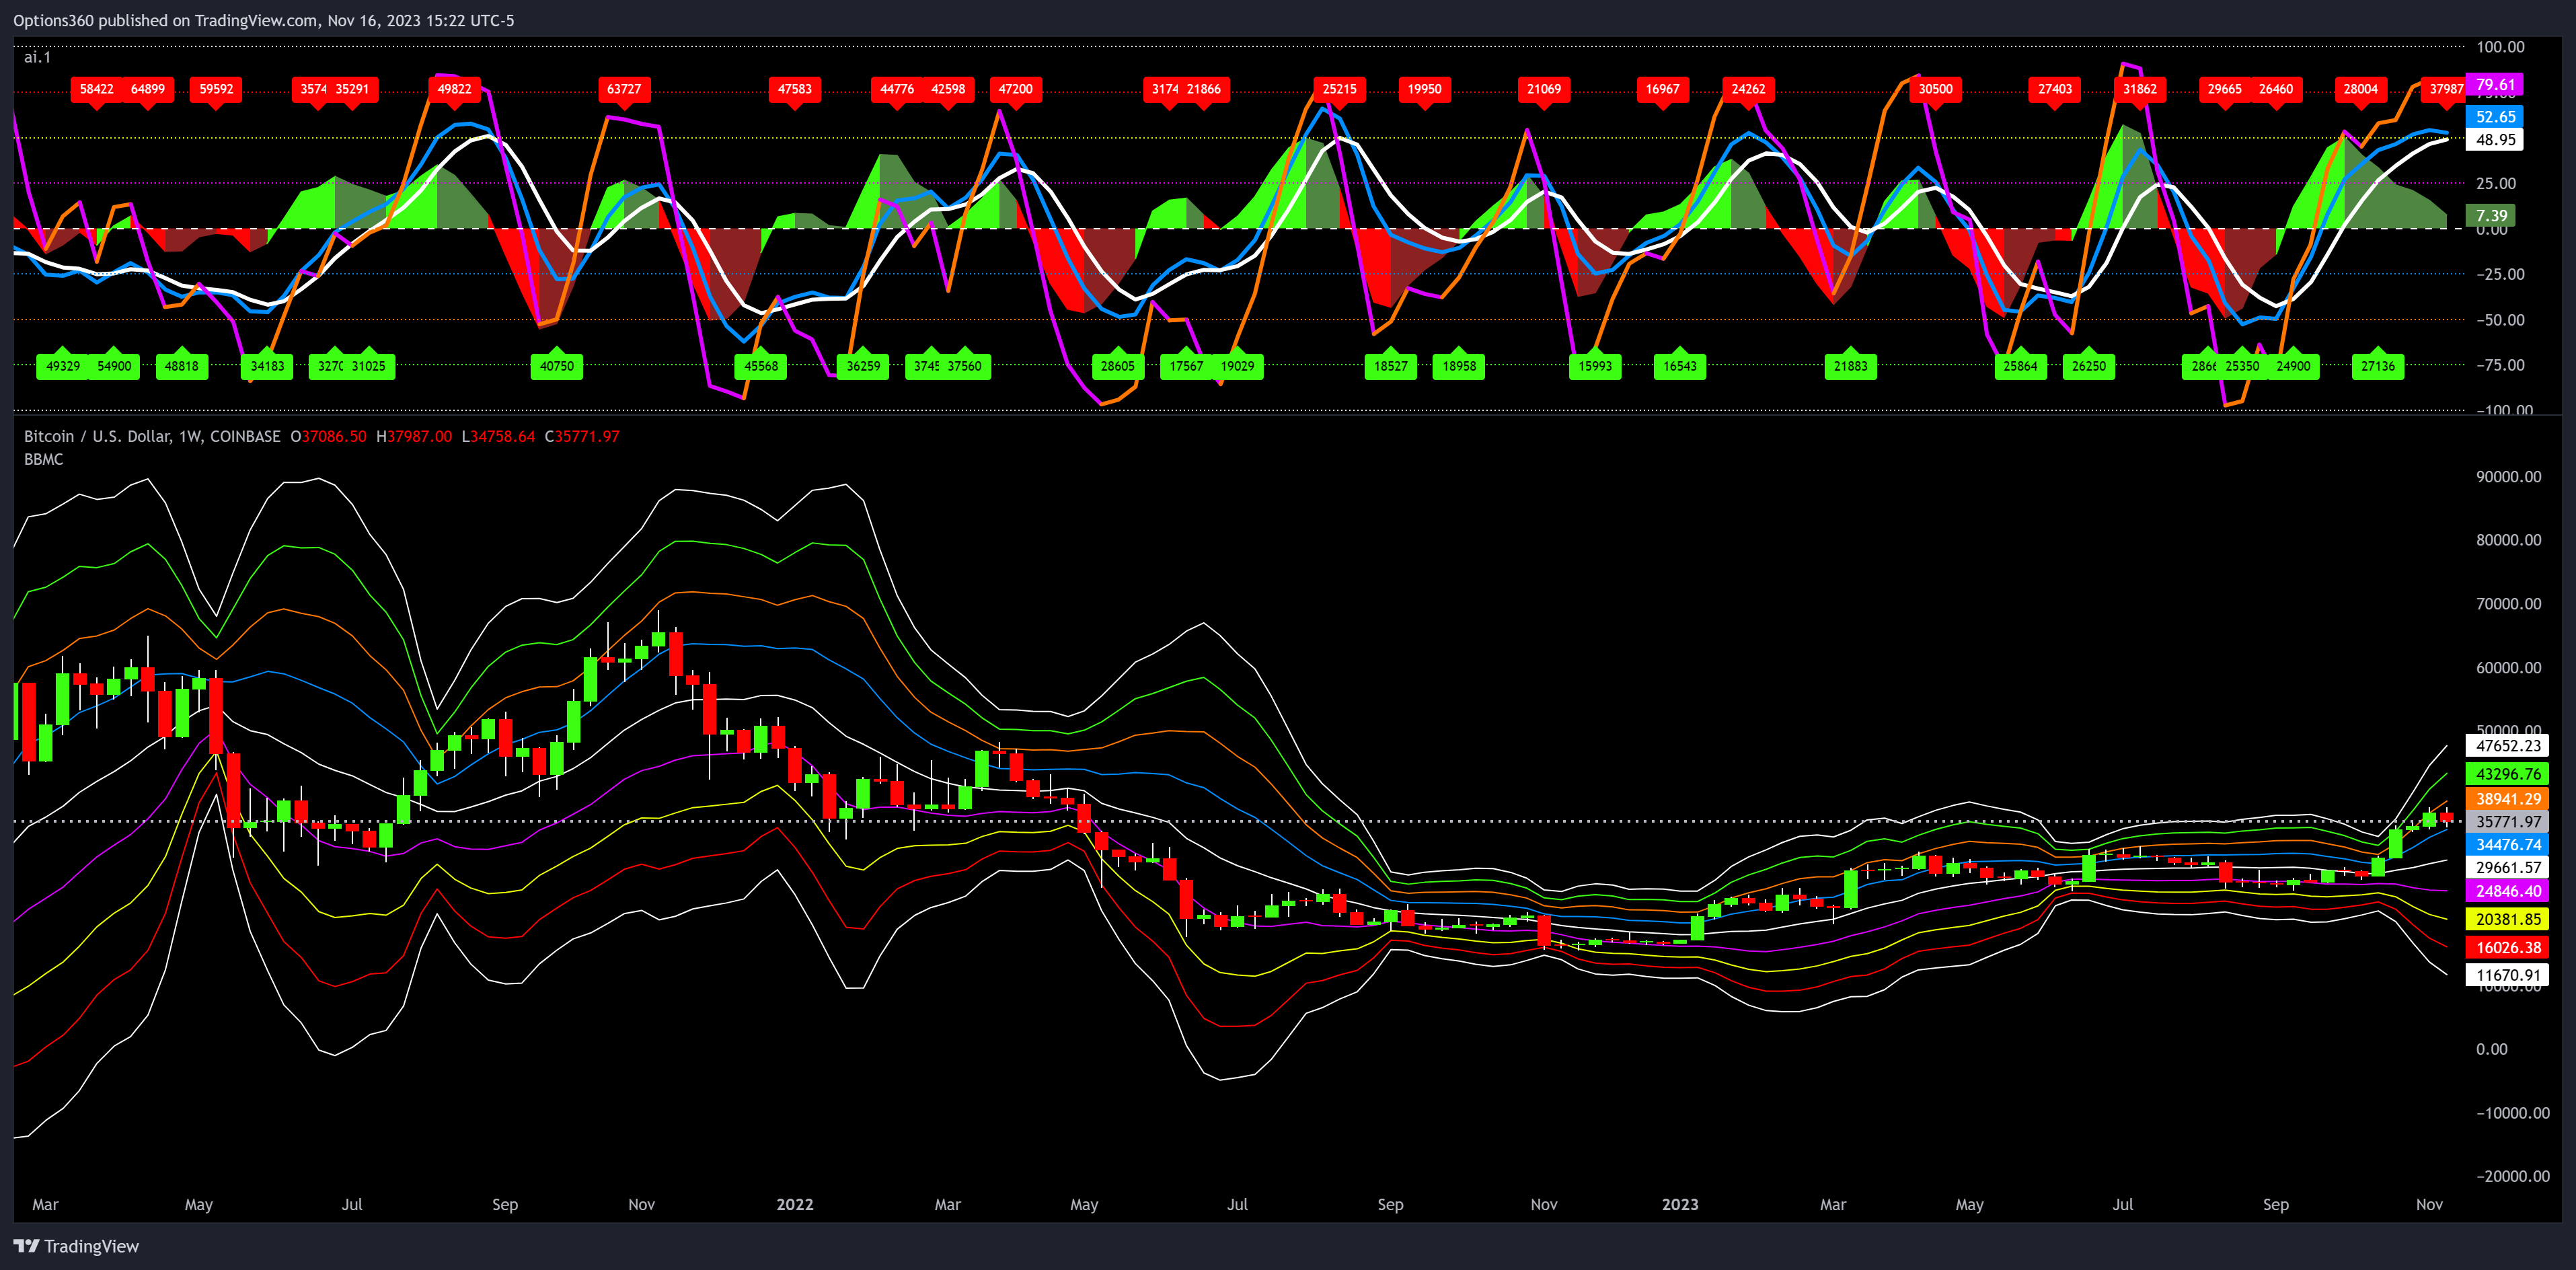Click the green 45568 signal marker
The height and width of the screenshot is (1270, 2576).
coord(761,366)
